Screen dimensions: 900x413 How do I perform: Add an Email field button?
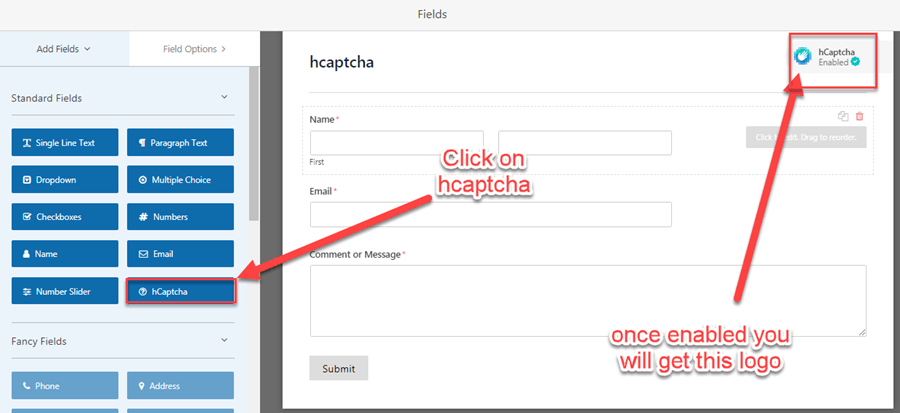(x=180, y=254)
